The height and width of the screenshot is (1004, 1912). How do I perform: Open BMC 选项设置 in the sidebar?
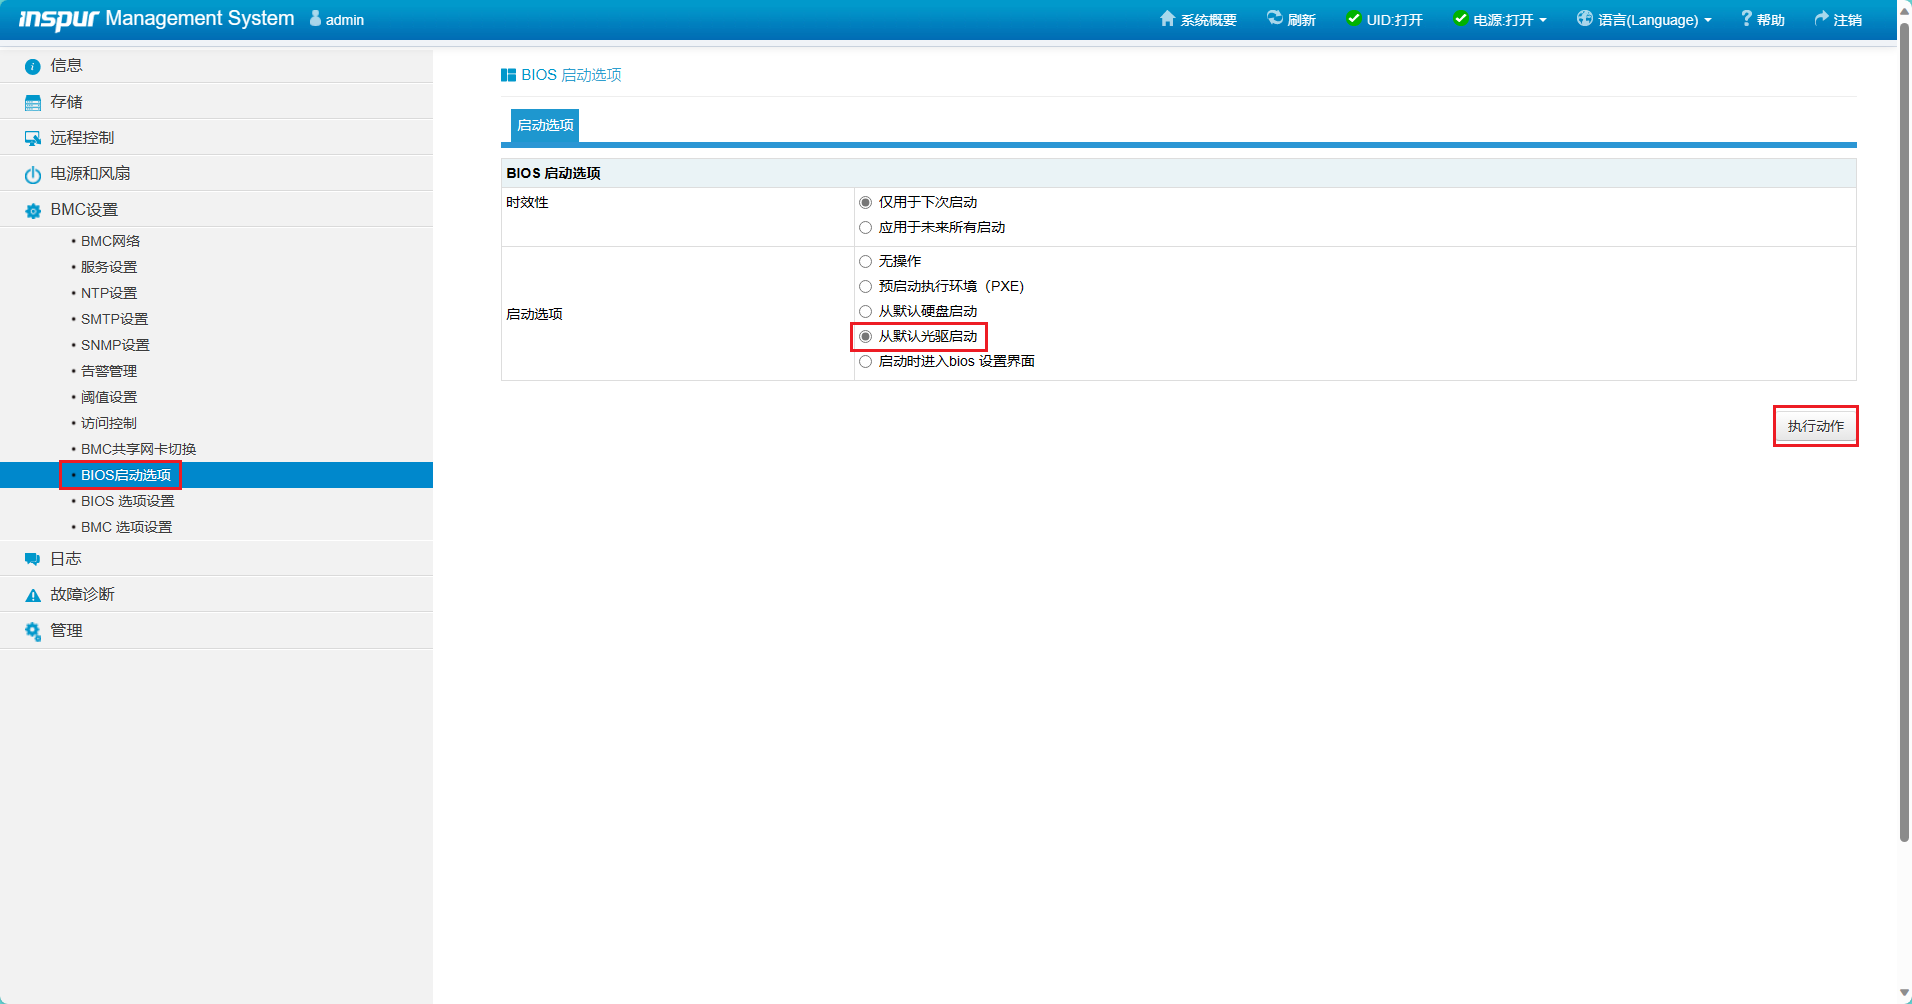[x=126, y=527]
